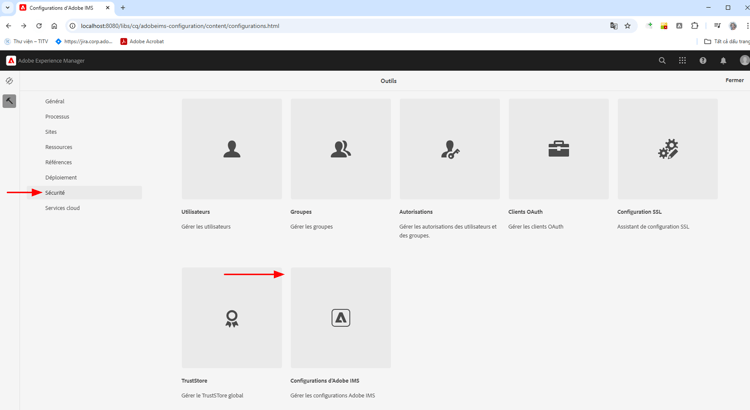Reload the page with refresh icon

[39, 26]
